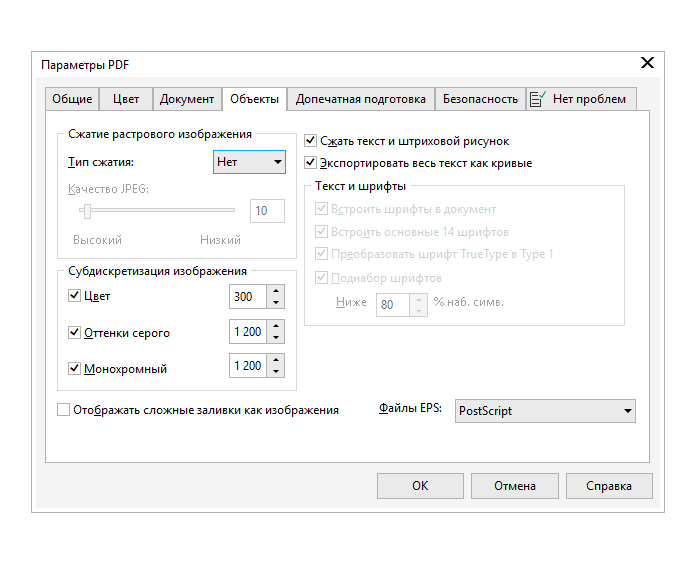The image size is (696, 564).
Task: Enable Отображать сложные заливки как изображения
Action: click(64, 410)
